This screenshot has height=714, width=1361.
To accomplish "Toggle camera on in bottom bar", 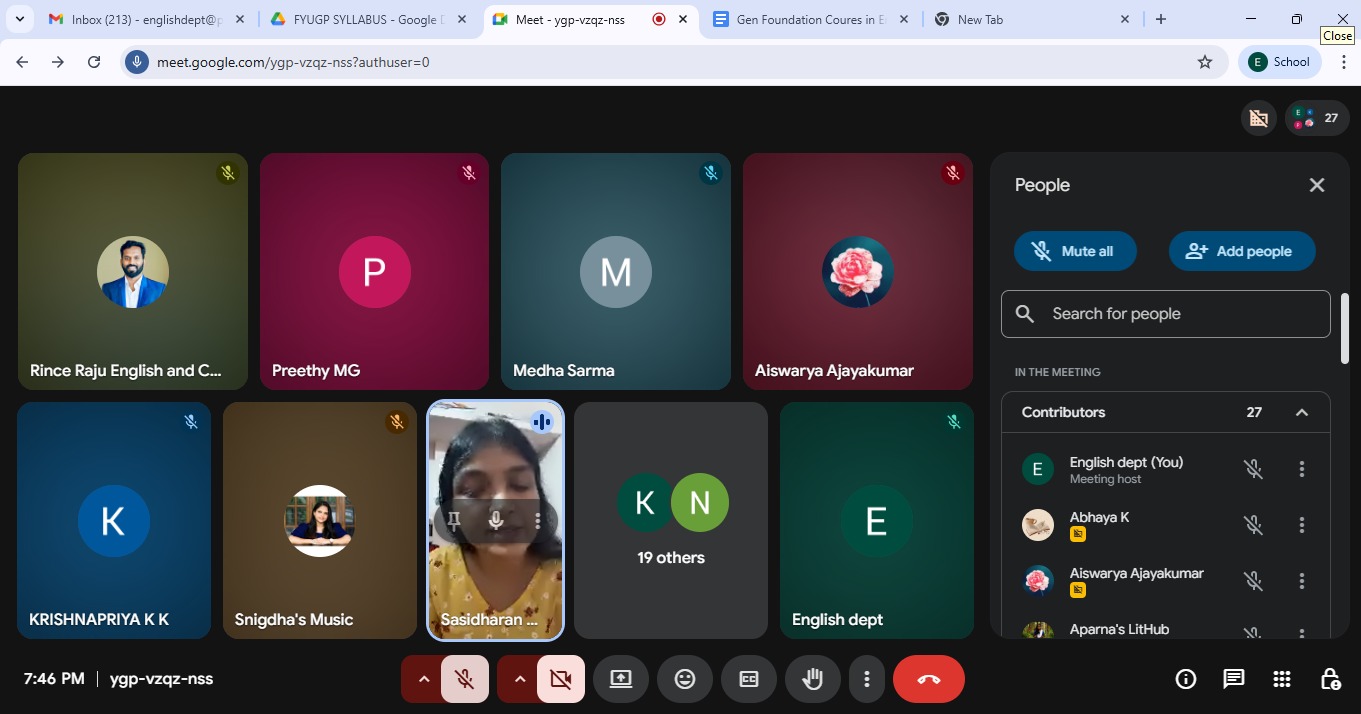I will pos(560,679).
